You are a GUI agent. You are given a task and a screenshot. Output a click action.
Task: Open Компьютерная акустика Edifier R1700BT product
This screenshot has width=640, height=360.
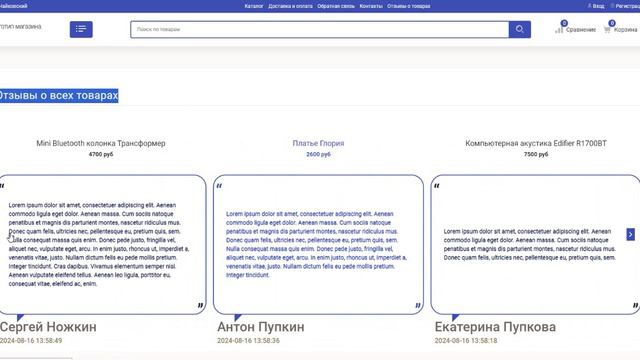coord(536,143)
